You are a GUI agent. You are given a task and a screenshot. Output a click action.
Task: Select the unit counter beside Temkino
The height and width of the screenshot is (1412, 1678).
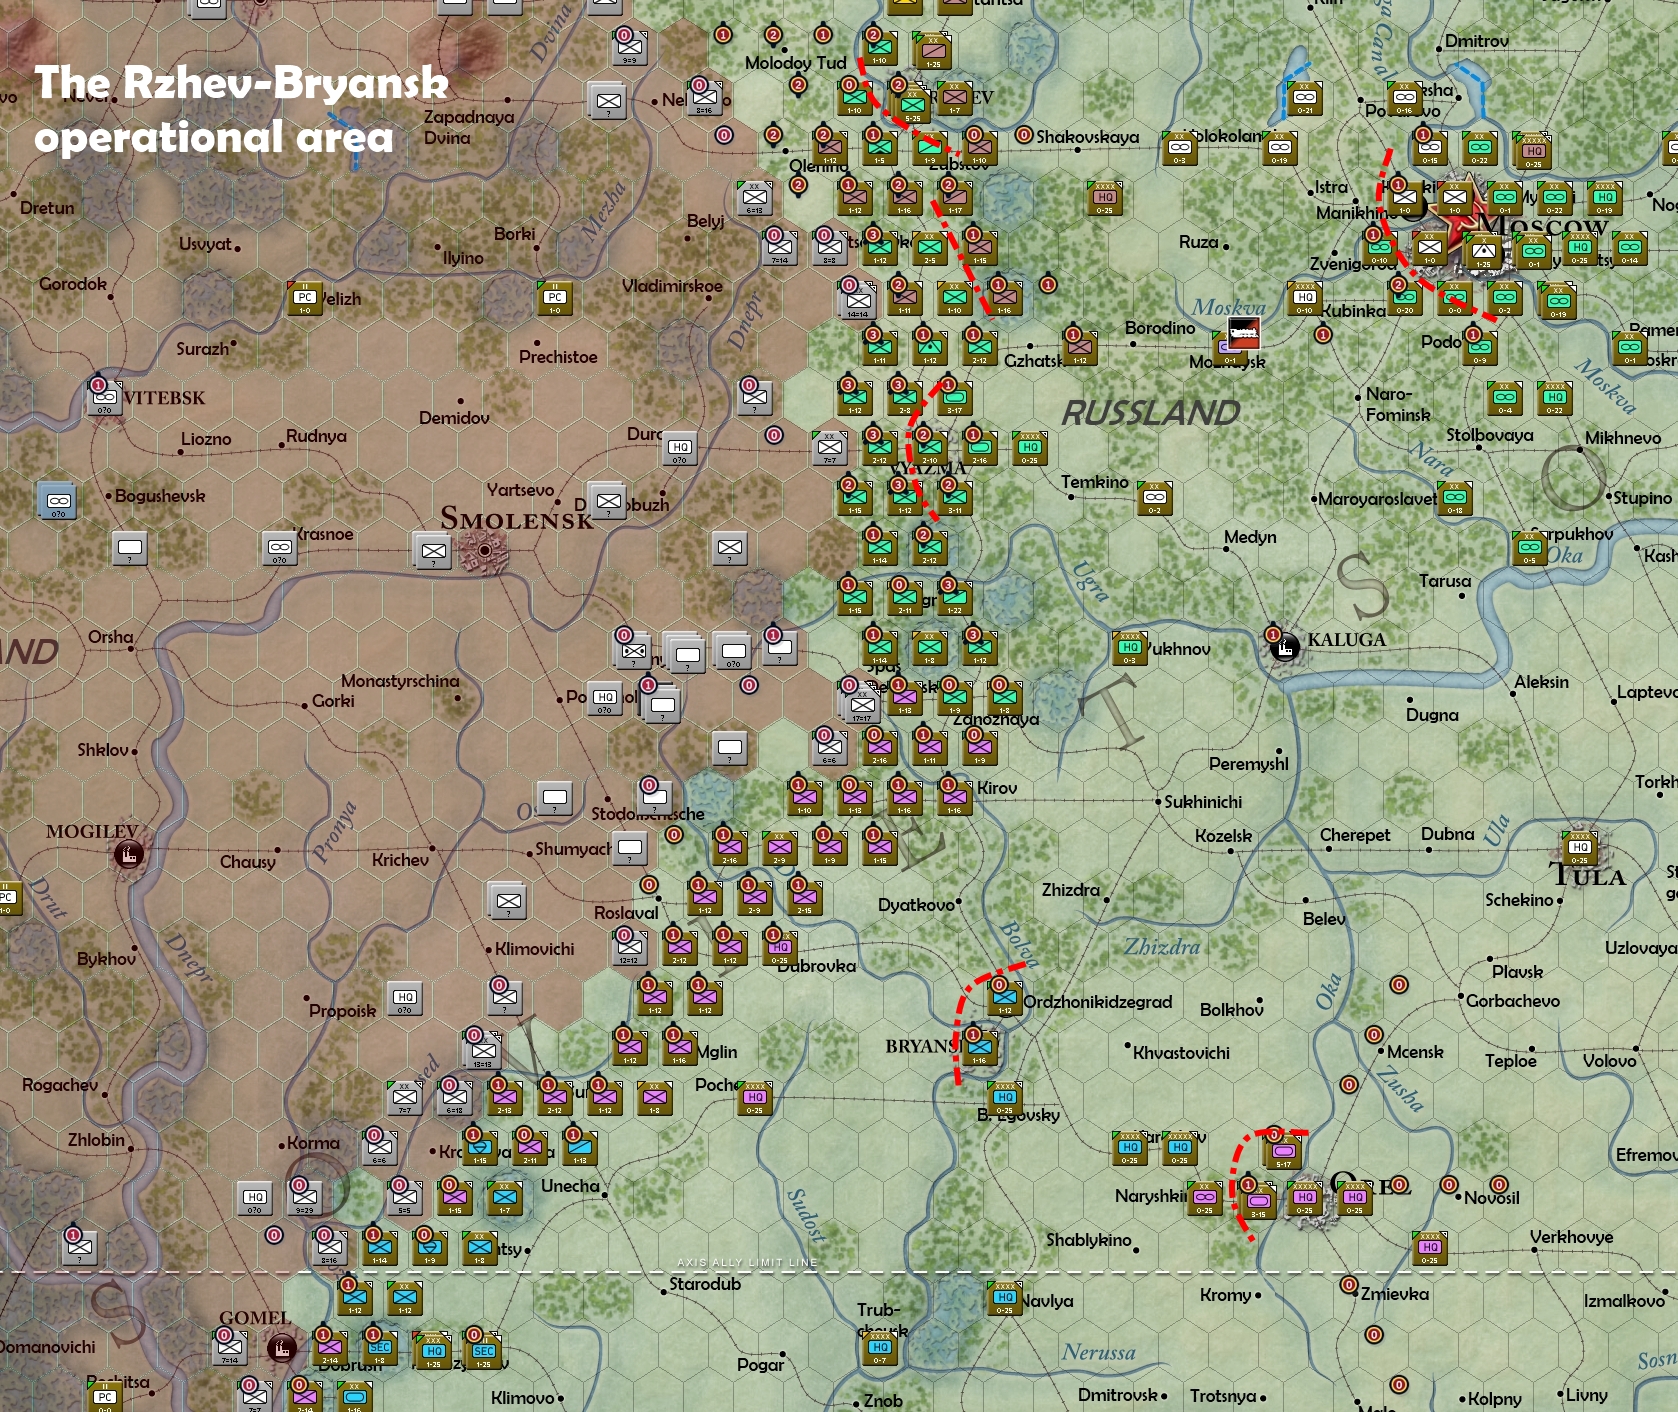pyautogui.click(x=1155, y=498)
